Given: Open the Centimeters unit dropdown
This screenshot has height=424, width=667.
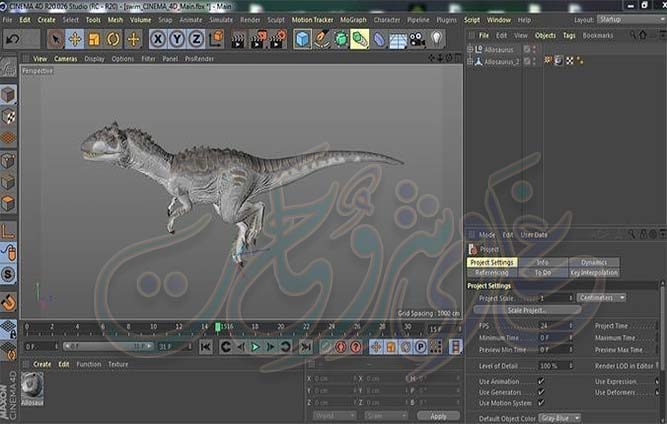Looking at the screenshot, I should (x=602, y=298).
